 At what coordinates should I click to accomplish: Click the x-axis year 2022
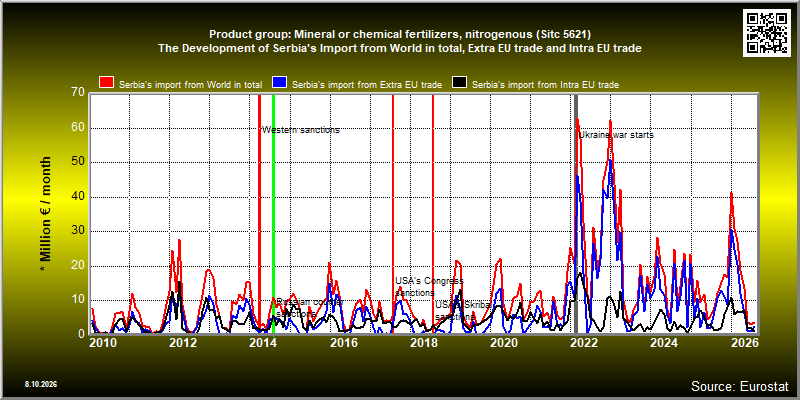coord(585,344)
